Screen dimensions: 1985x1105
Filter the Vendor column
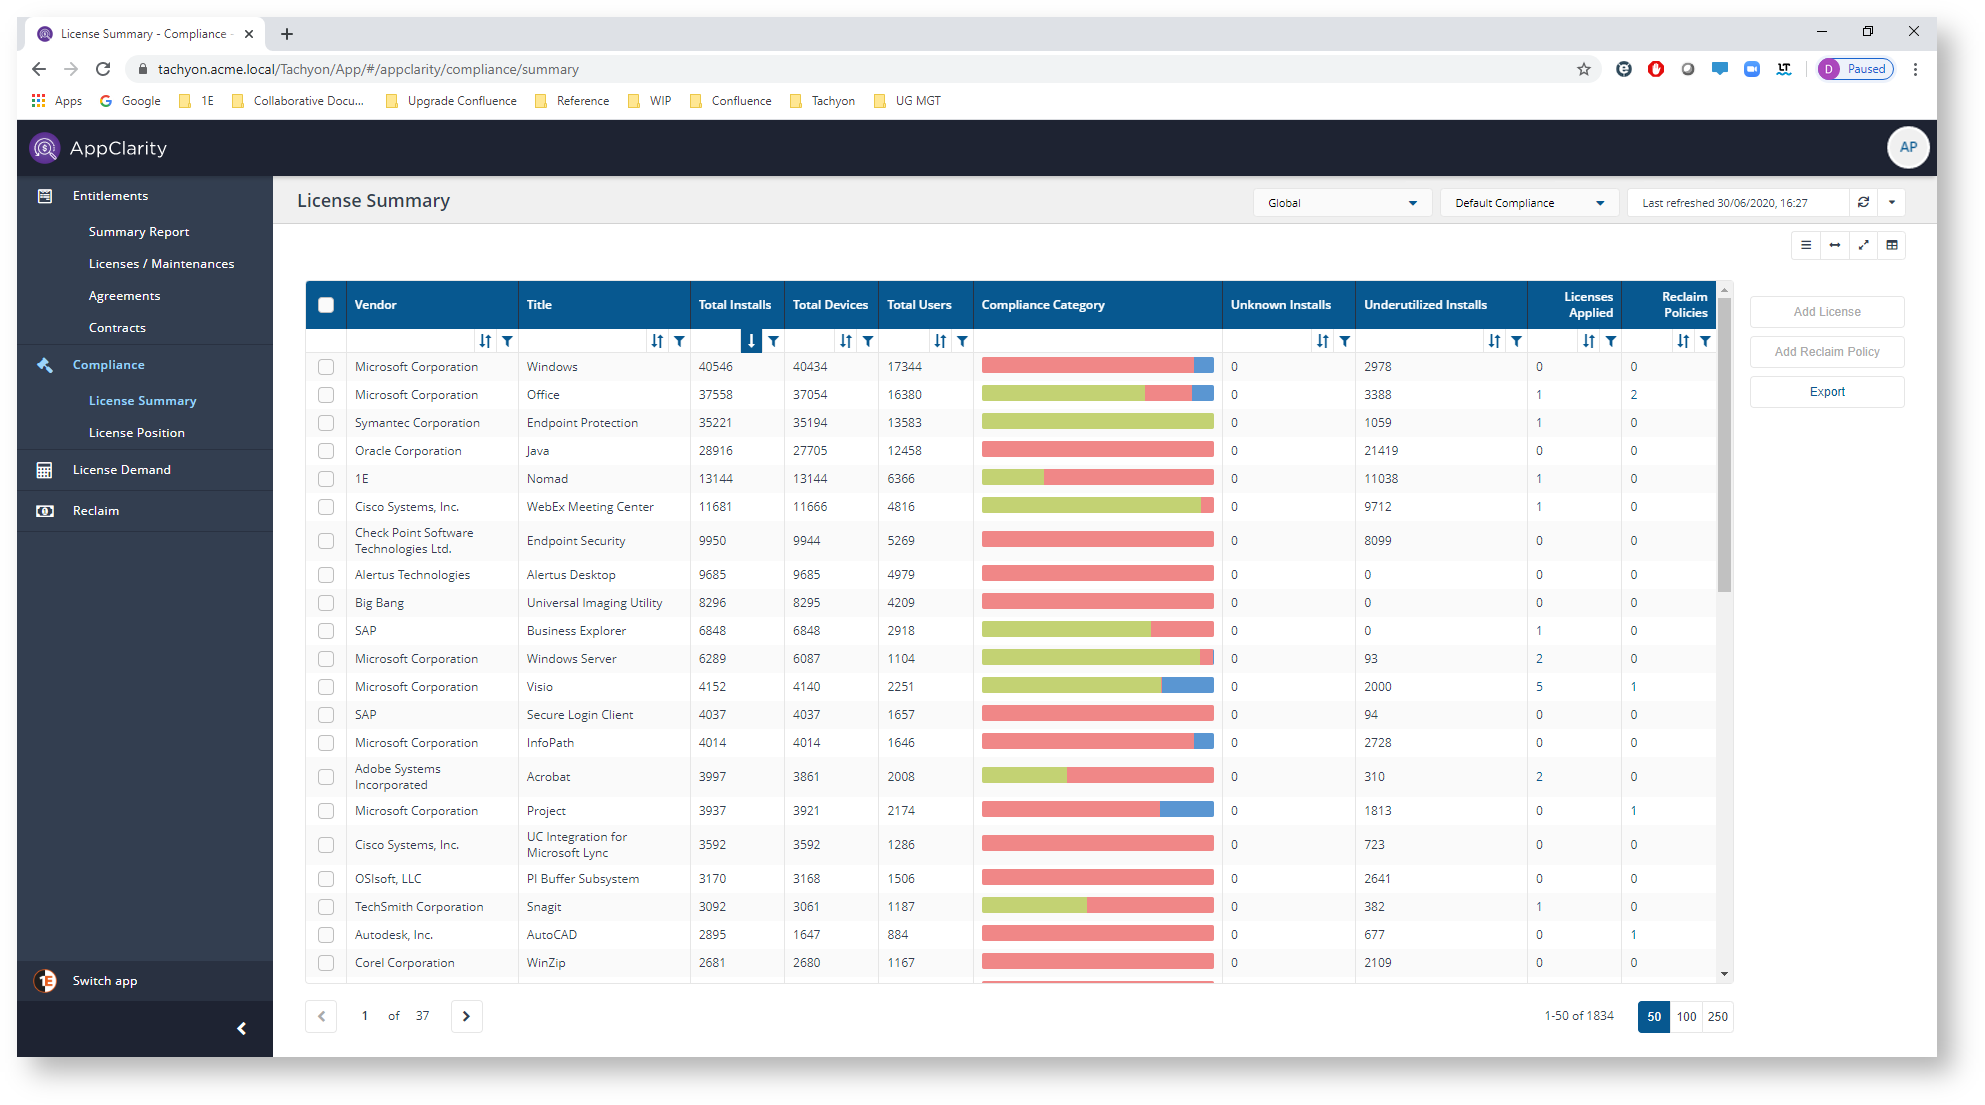(x=507, y=341)
